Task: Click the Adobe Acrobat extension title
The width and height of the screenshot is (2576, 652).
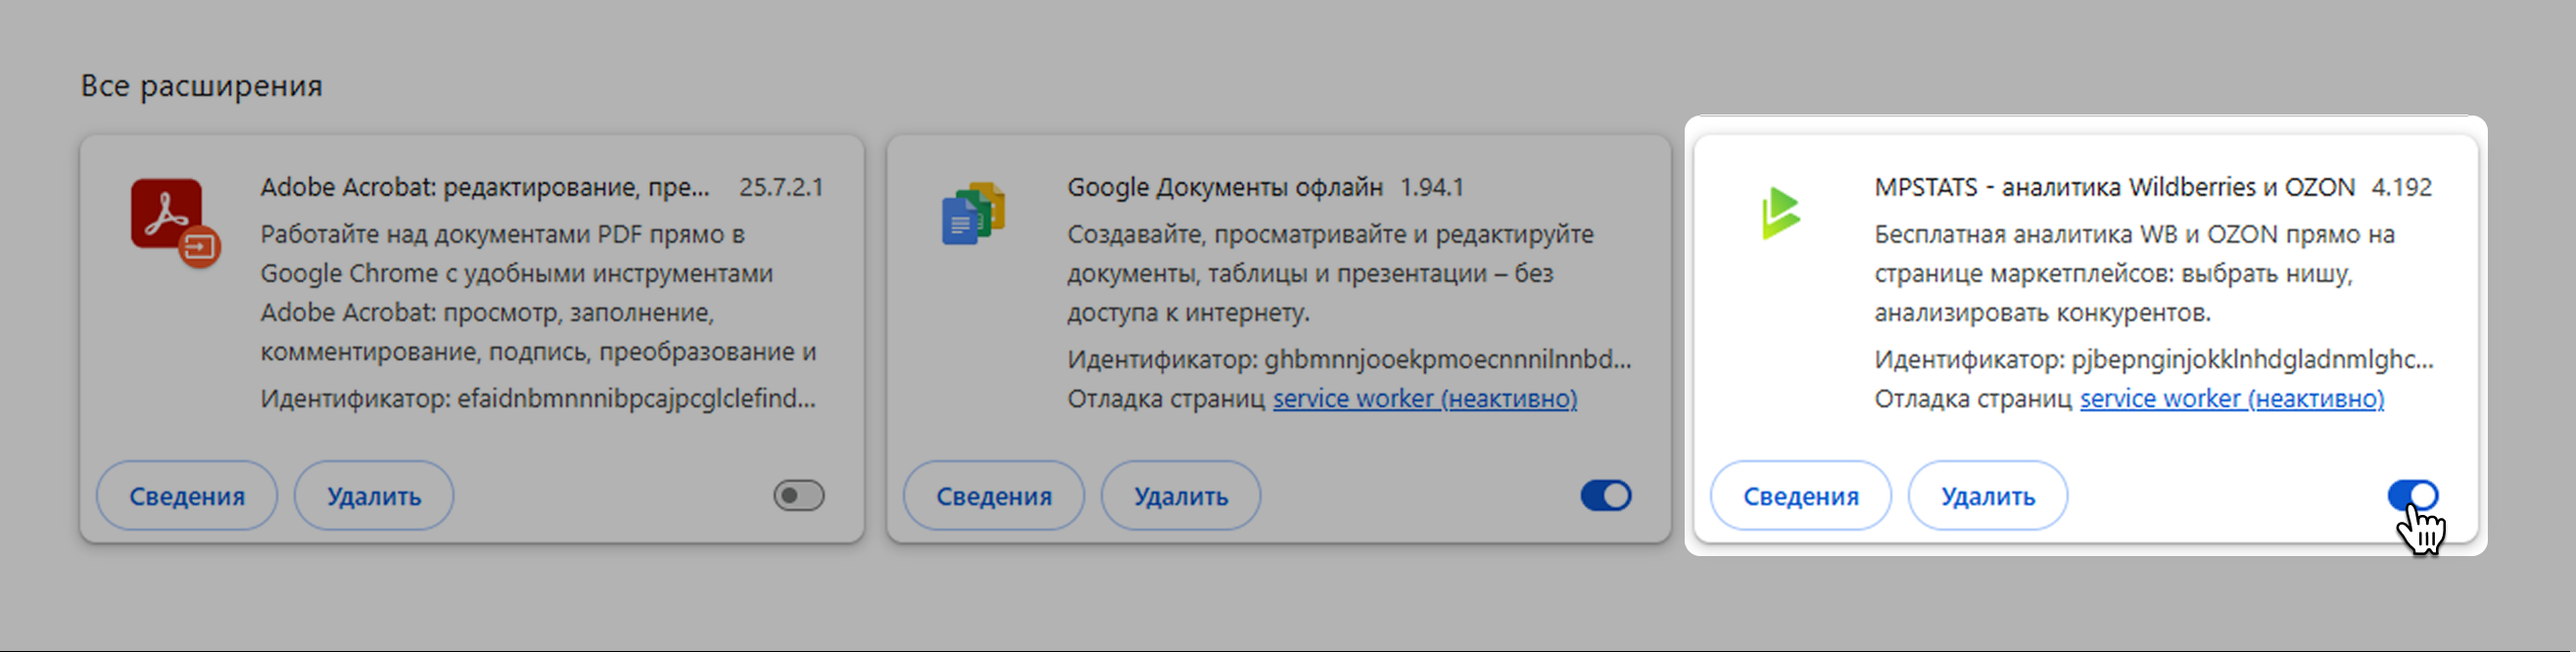Action: pyautogui.click(x=484, y=187)
